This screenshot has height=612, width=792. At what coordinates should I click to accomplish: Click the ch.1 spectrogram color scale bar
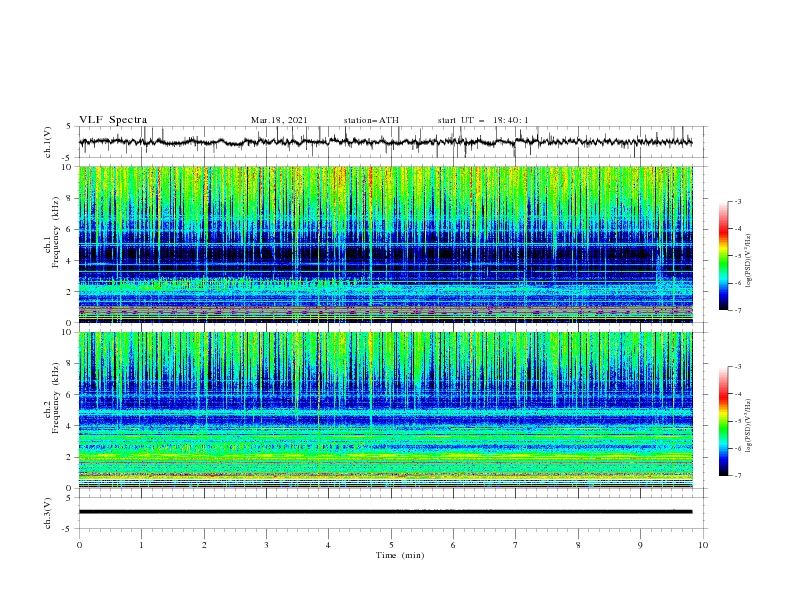point(723,256)
